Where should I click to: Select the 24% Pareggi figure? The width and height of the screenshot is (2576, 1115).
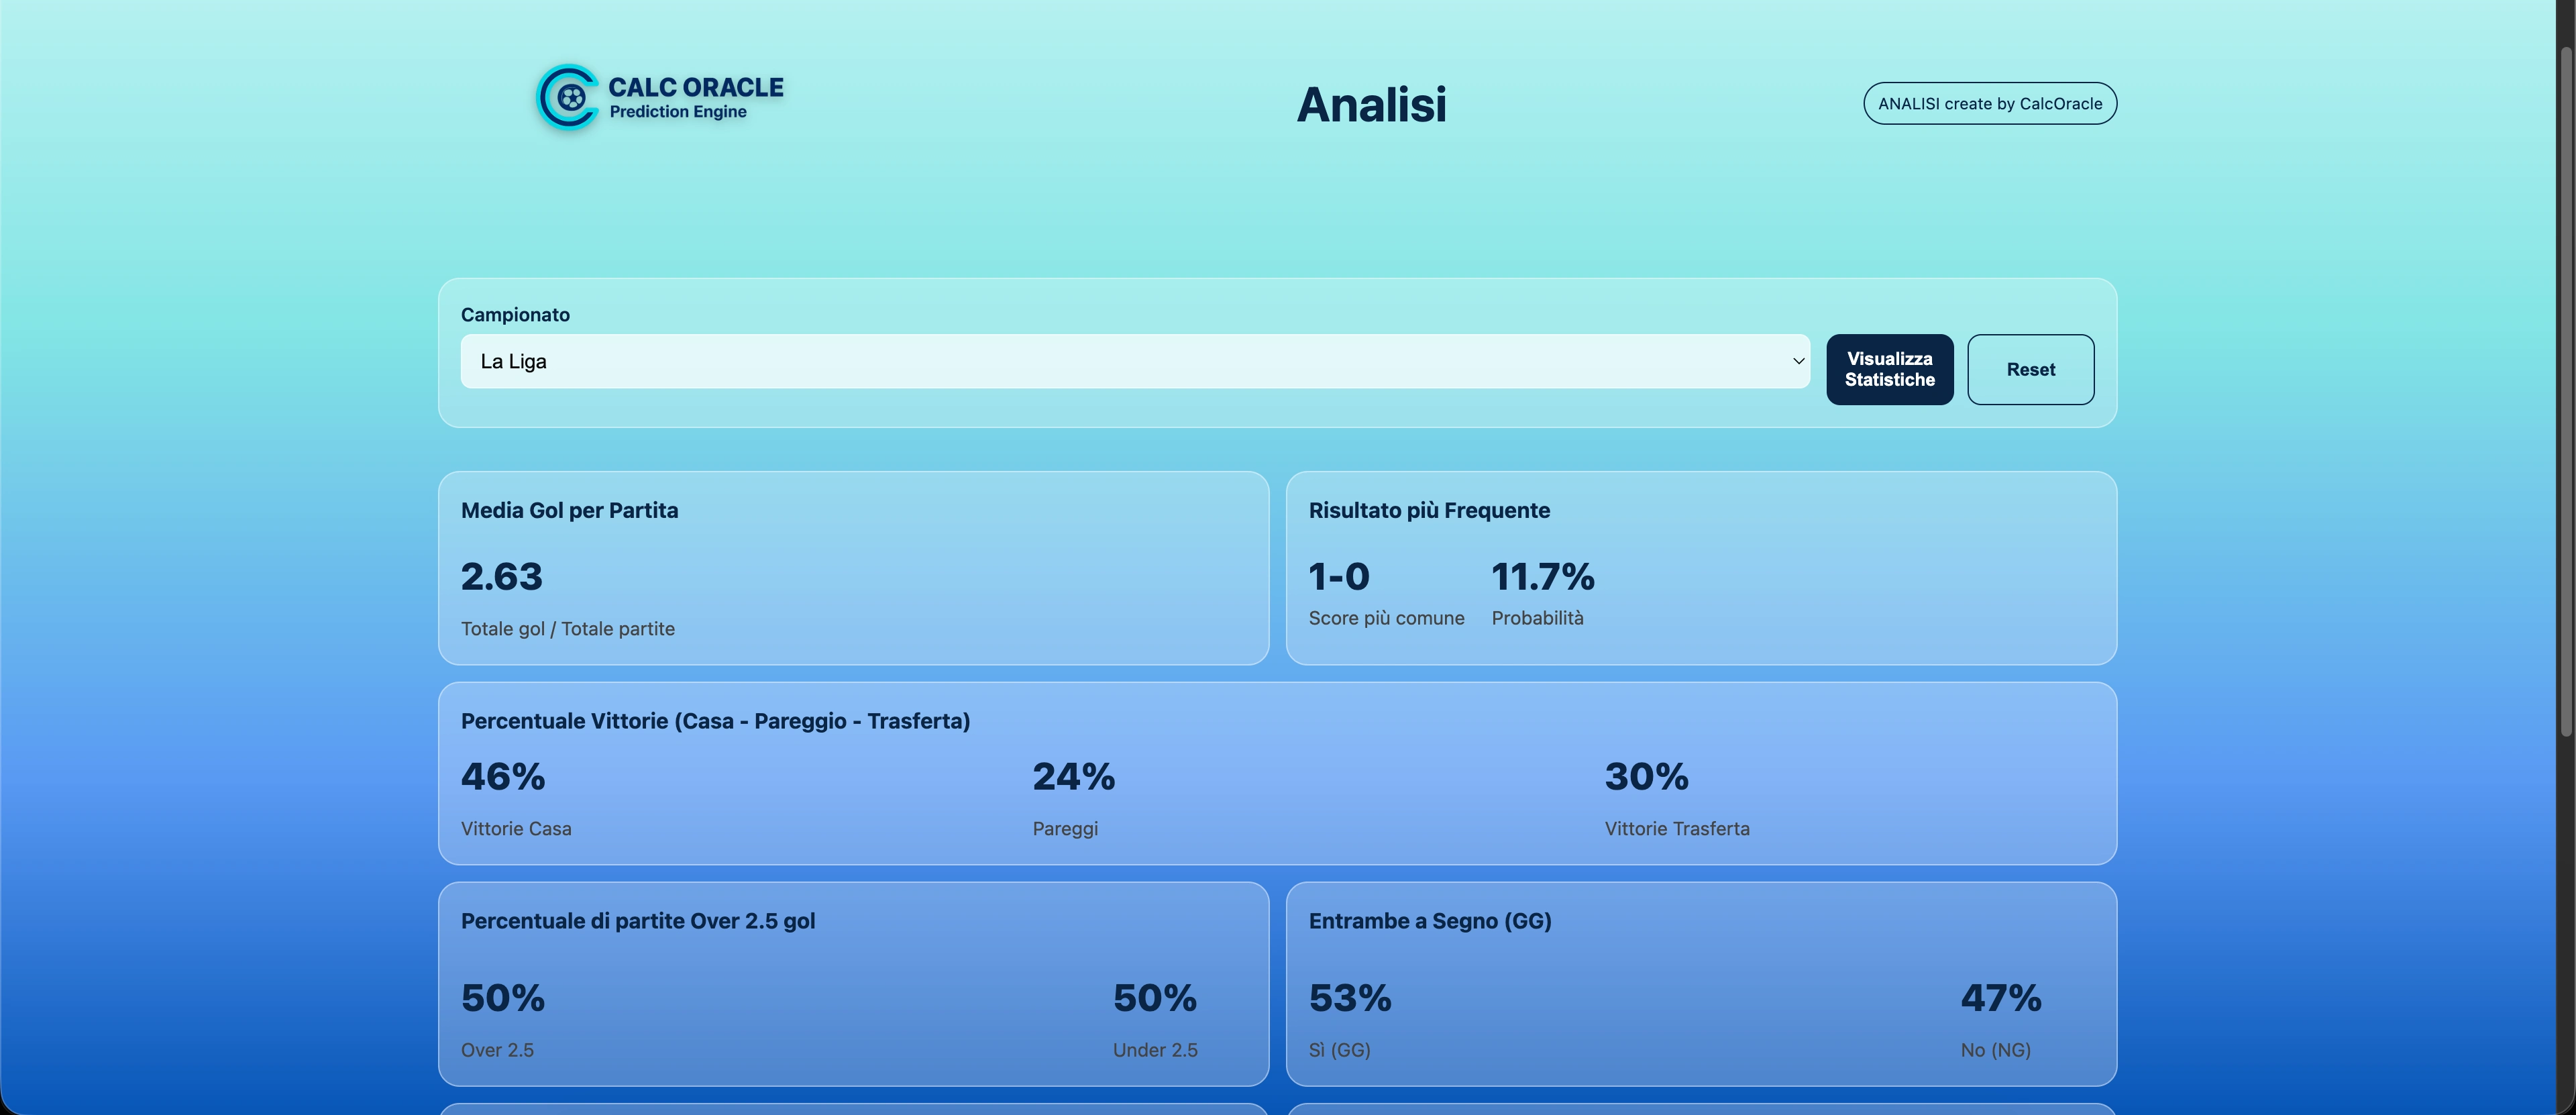[1073, 777]
